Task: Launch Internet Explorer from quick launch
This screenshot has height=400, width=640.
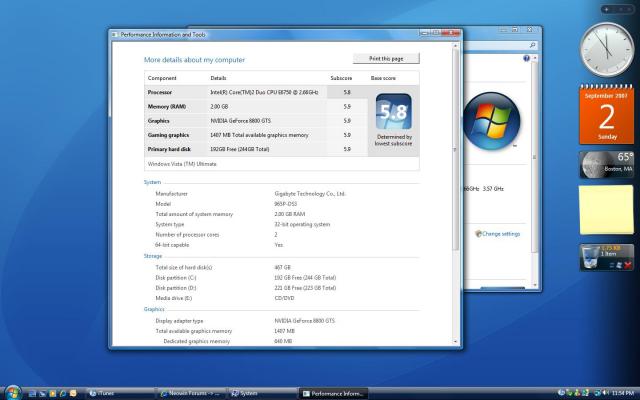Action: click(x=62, y=393)
